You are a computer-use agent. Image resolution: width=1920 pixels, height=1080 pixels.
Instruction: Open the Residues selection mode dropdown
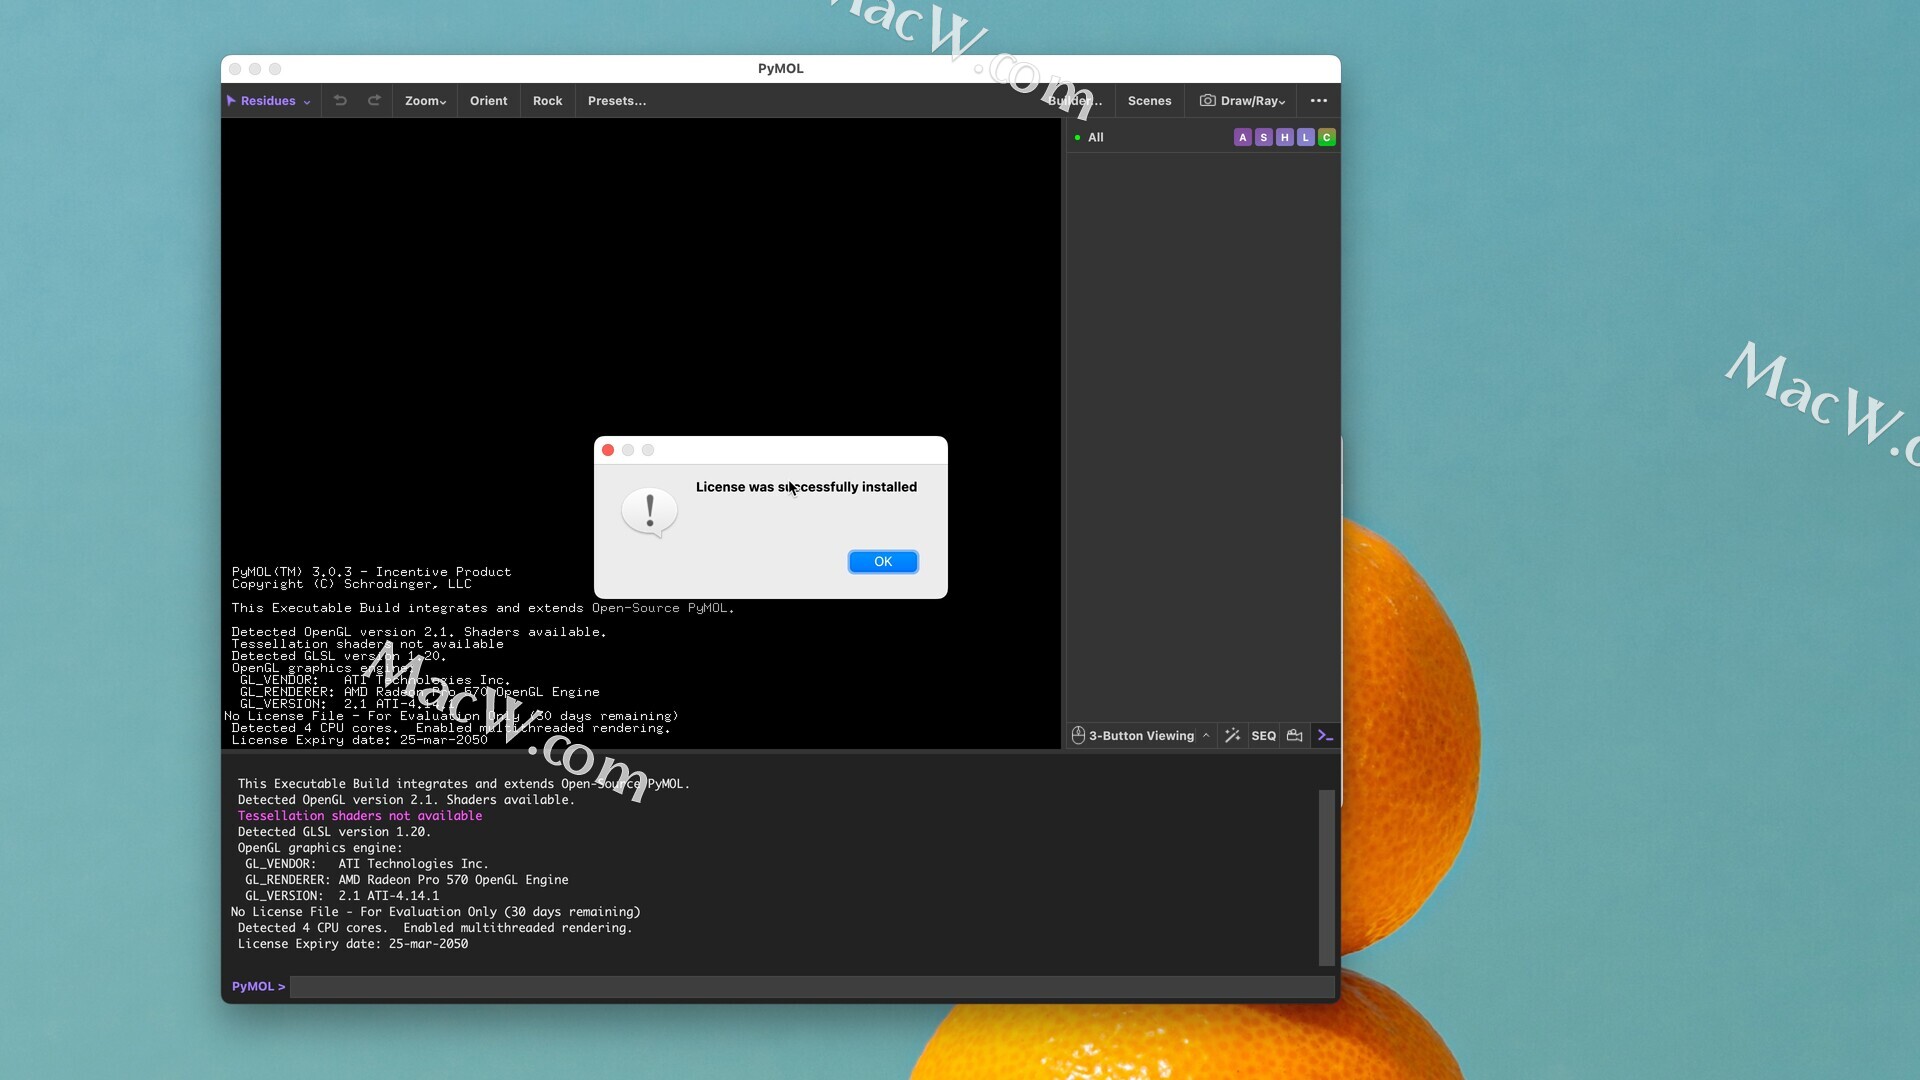[x=269, y=101]
